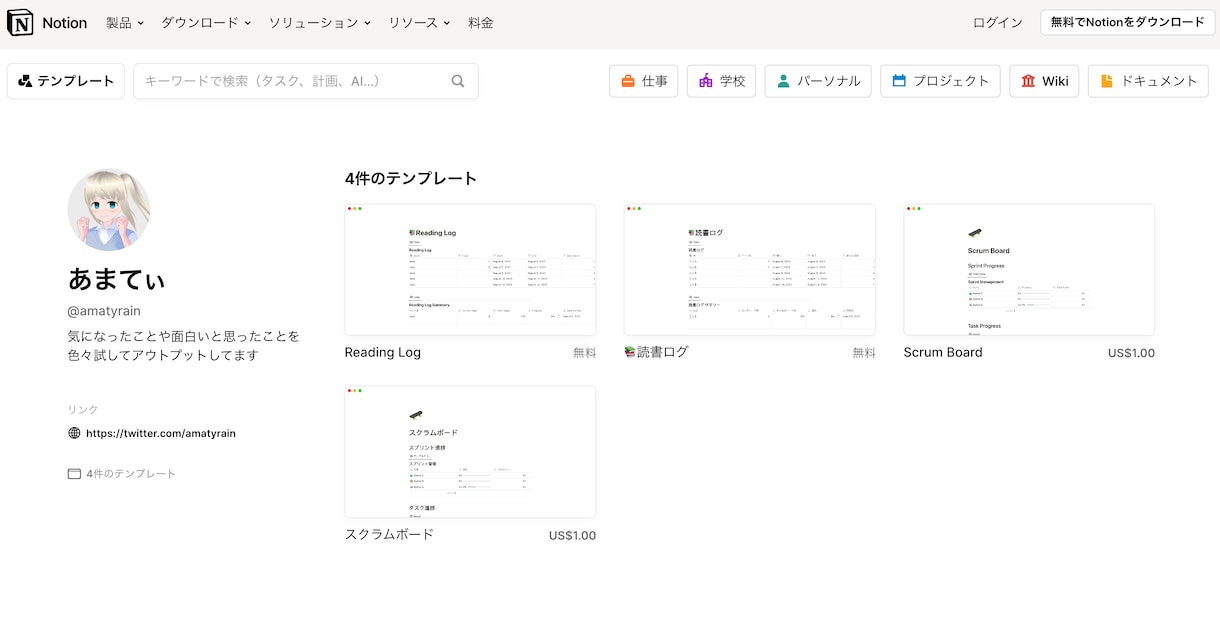This screenshot has height=629, width=1220.
Task: Click the 4件のテンプレート heading
Action: coord(411,179)
